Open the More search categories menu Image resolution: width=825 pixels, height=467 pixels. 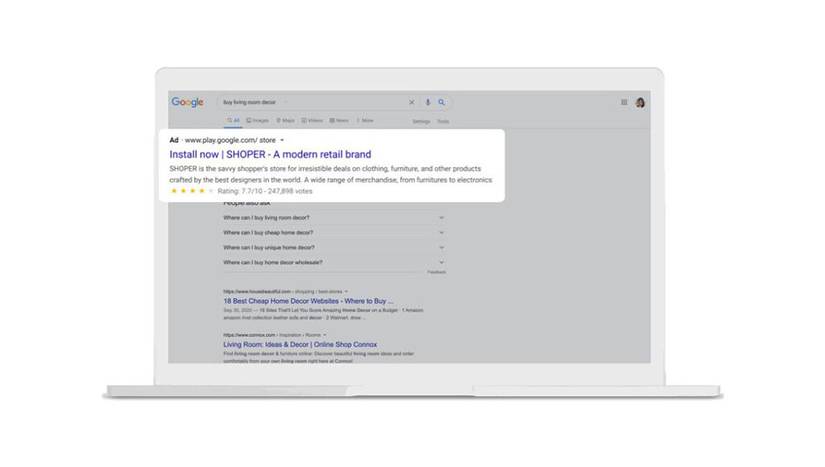[365, 120]
